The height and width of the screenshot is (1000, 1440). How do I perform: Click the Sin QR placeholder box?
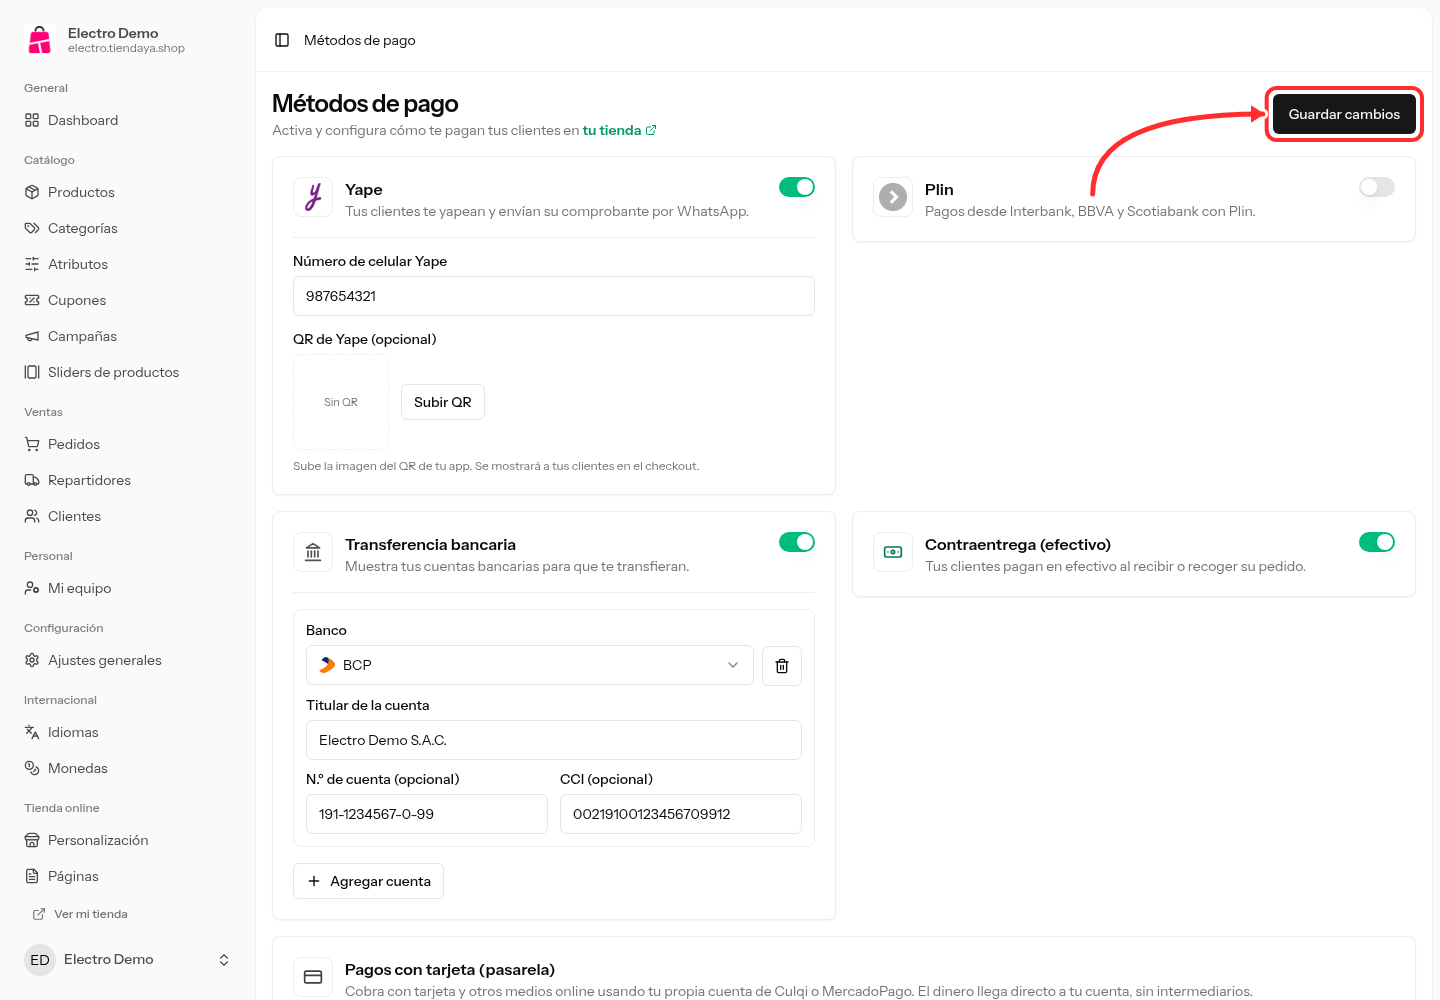pos(341,402)
